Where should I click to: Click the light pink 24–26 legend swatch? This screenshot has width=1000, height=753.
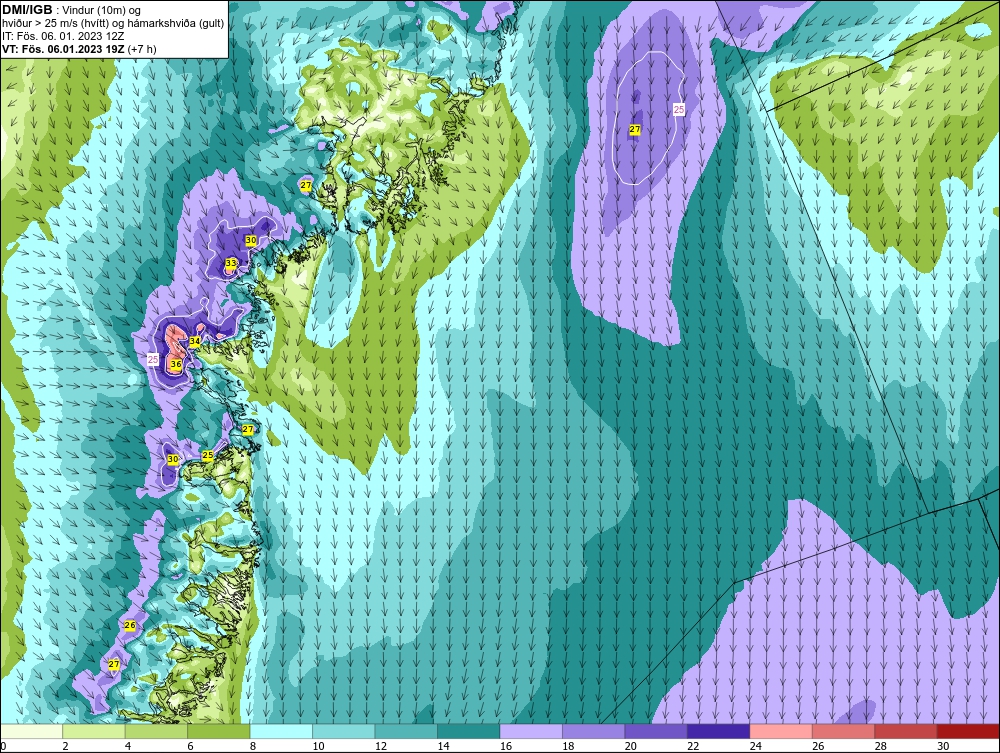tap(781, 731)
